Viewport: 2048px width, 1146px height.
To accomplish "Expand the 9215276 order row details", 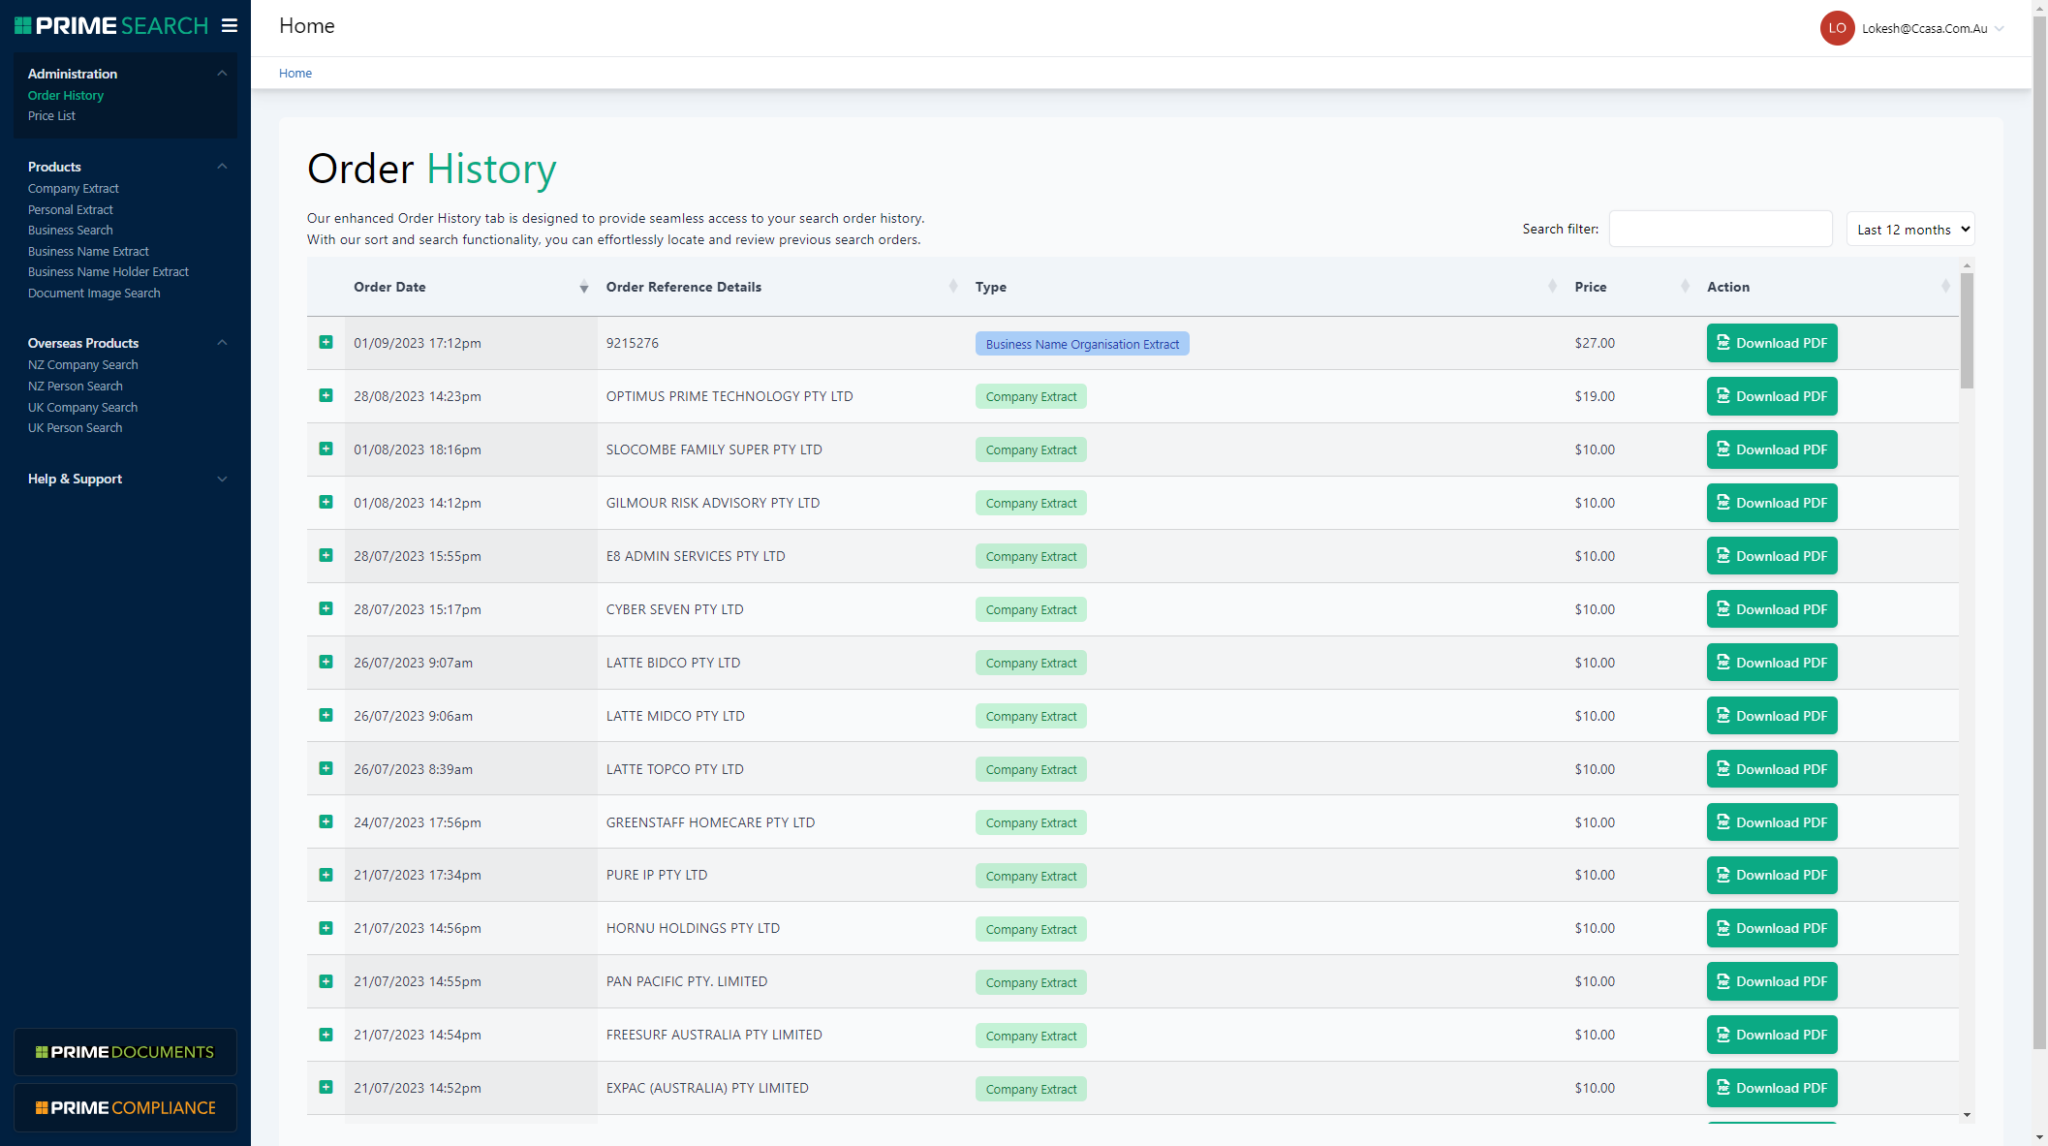I will (325, 342).
